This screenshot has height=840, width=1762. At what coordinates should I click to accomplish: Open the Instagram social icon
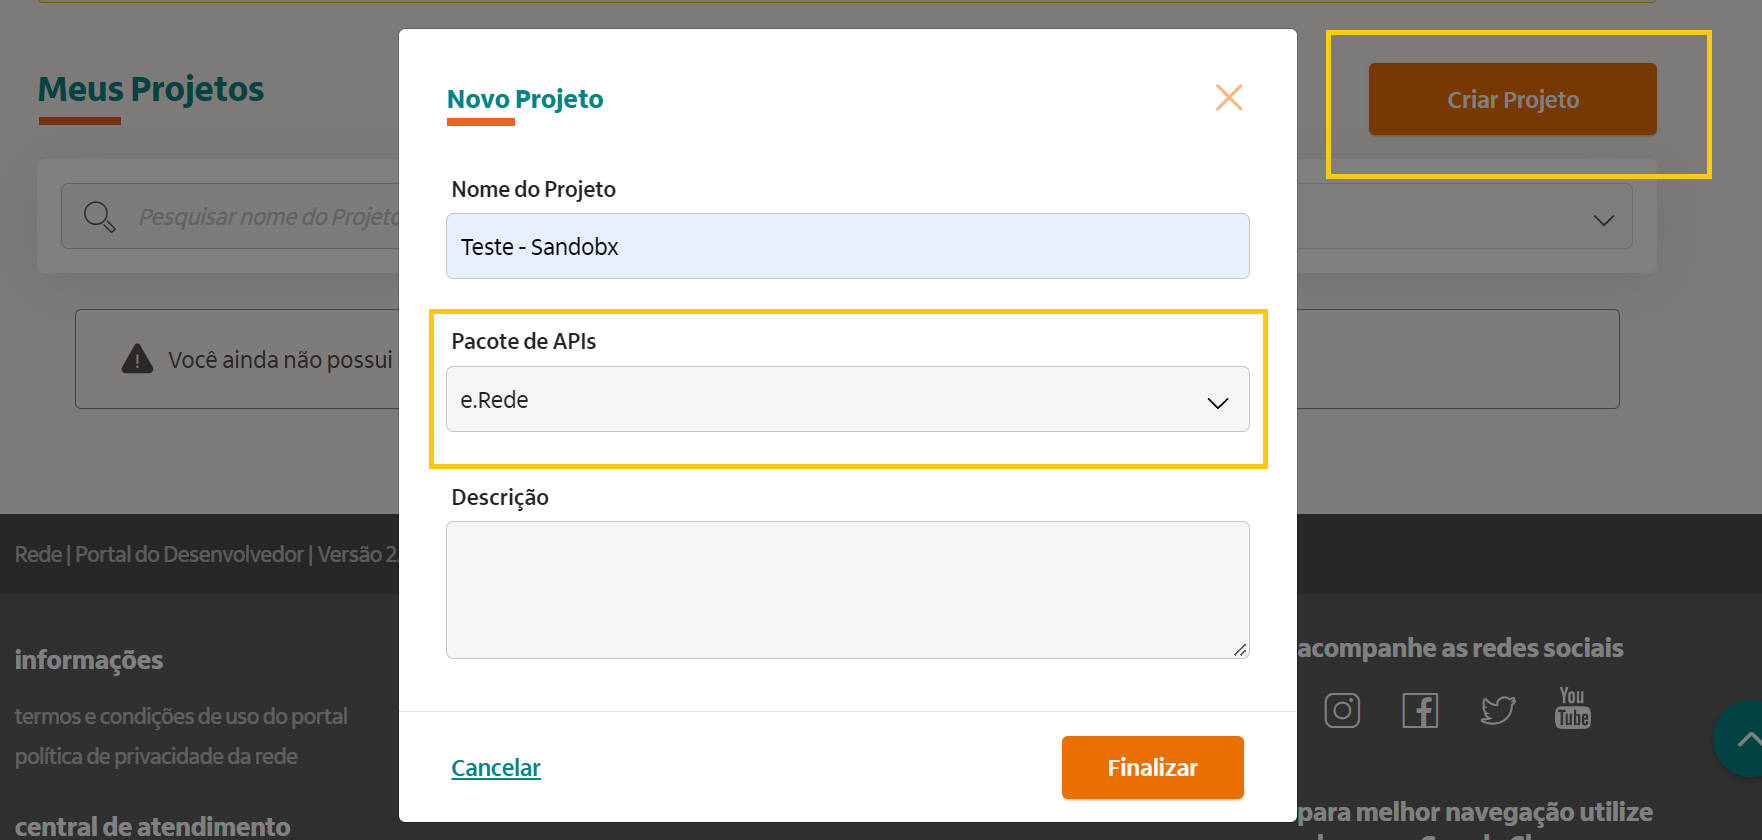1342,710
